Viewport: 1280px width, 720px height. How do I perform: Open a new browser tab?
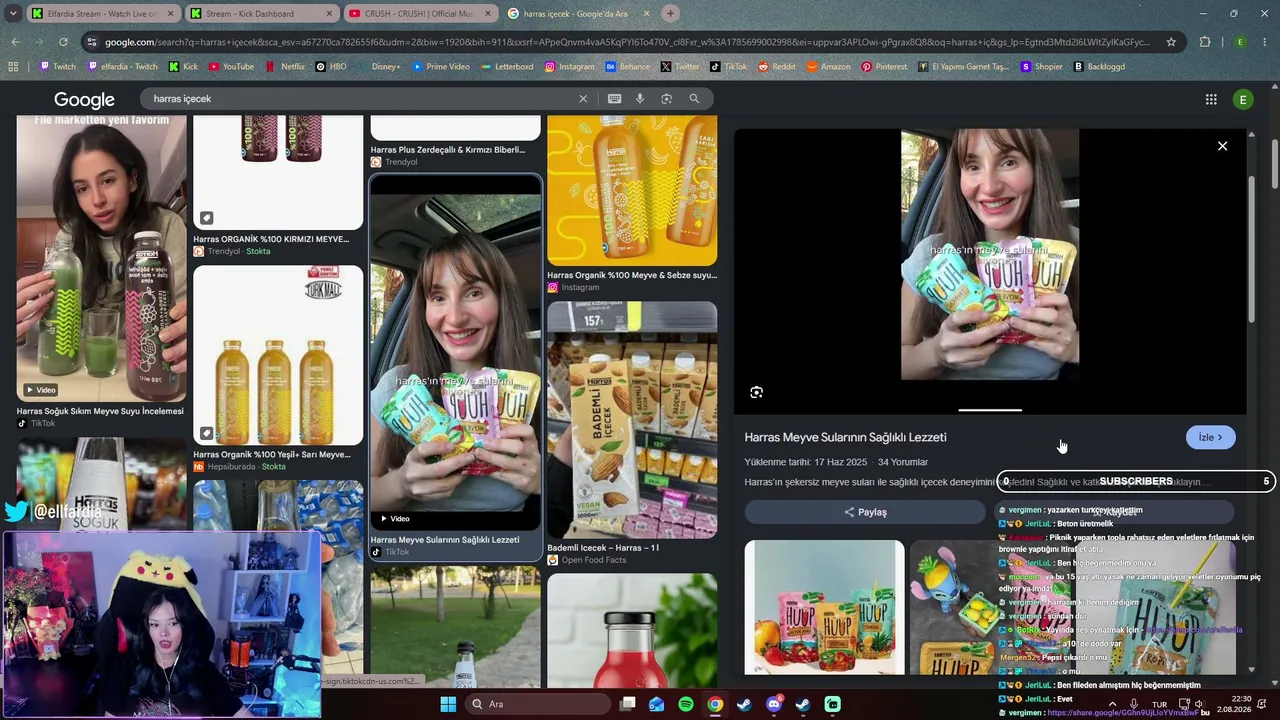click(x=670, y=14)
